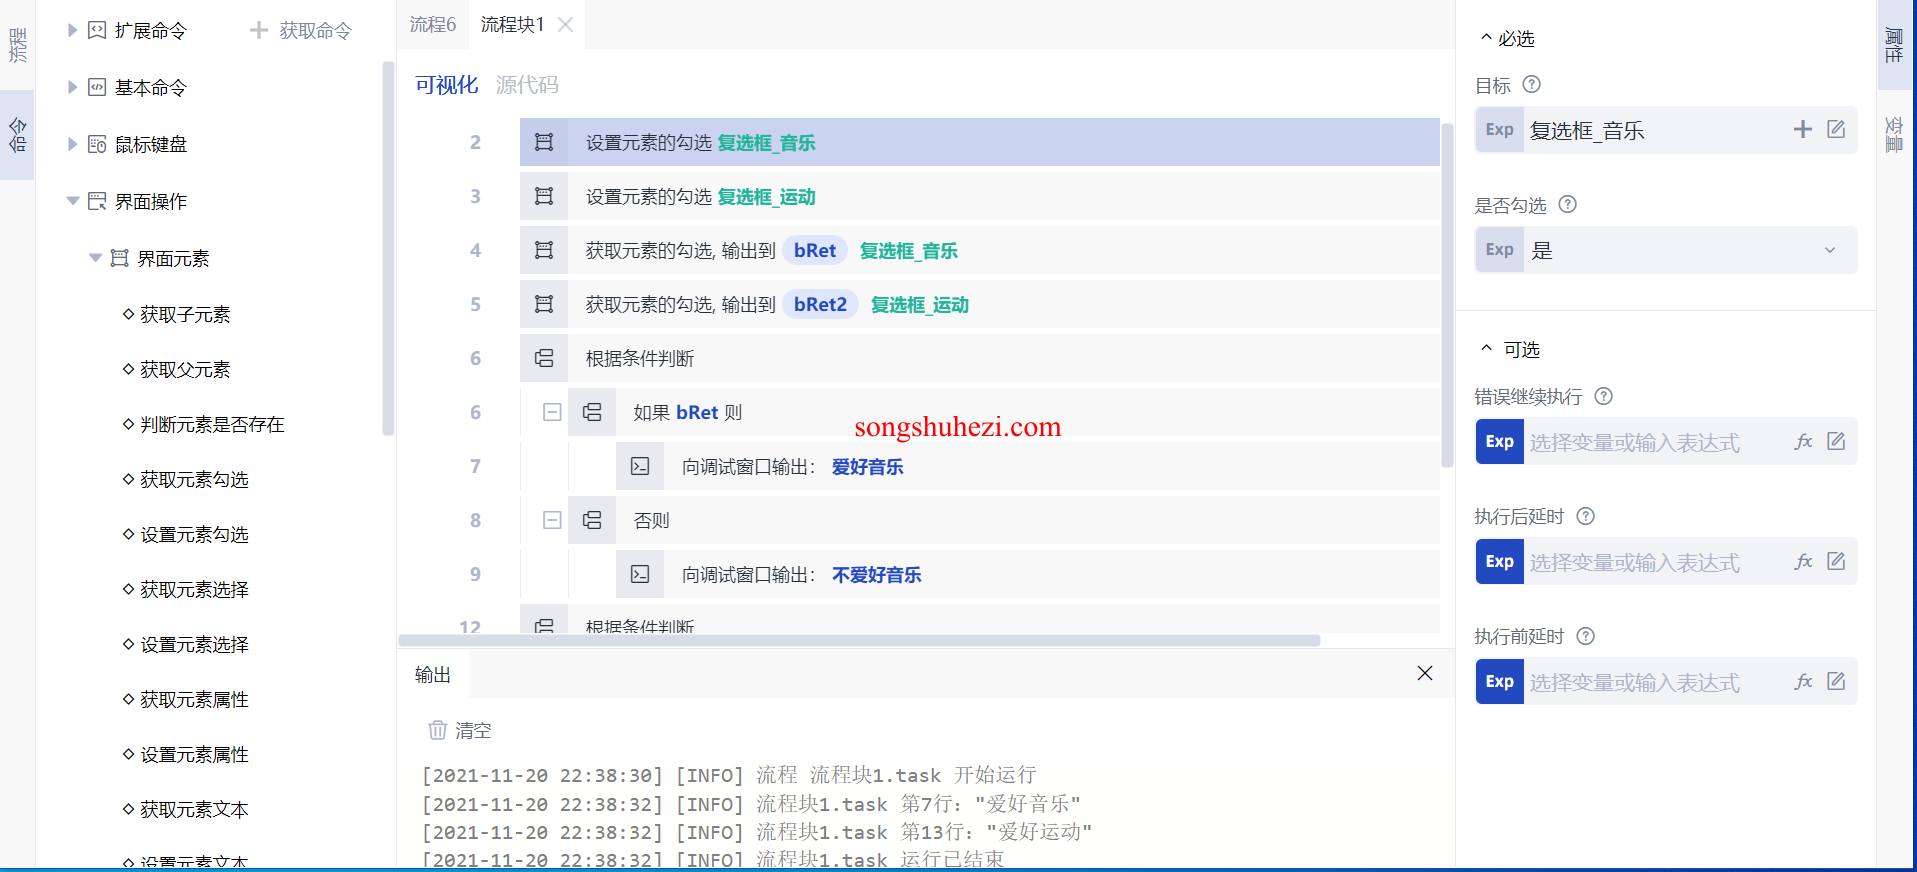Expand the 基本命令 tree node
This screenshot has height=872, width=1917.
[x=72, y=87]
